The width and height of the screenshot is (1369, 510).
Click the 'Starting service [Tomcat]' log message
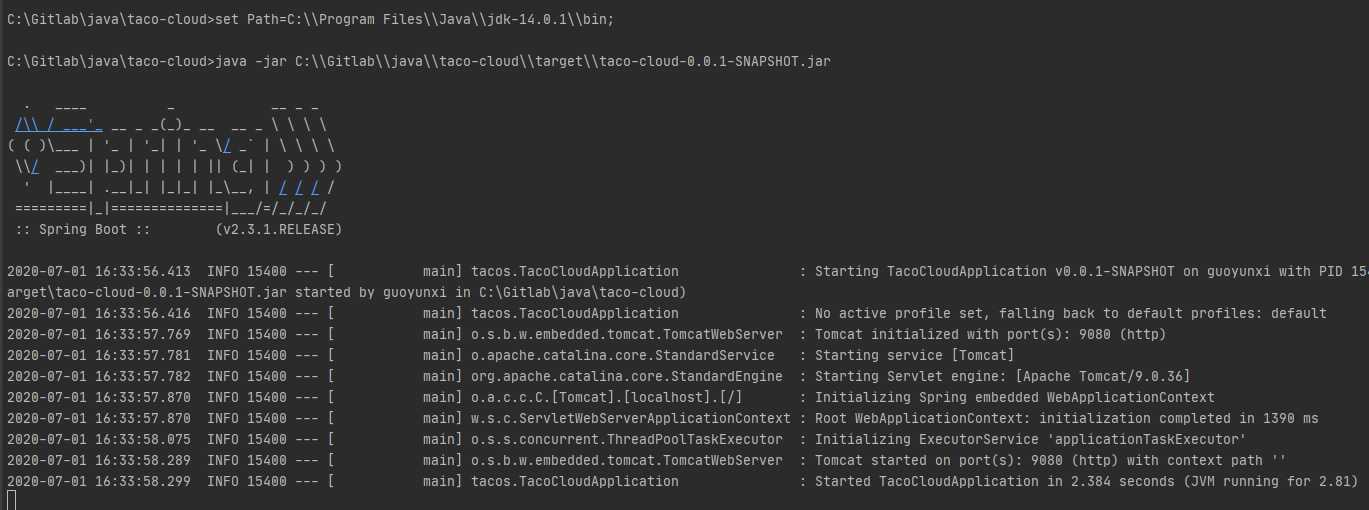[914, 355]
